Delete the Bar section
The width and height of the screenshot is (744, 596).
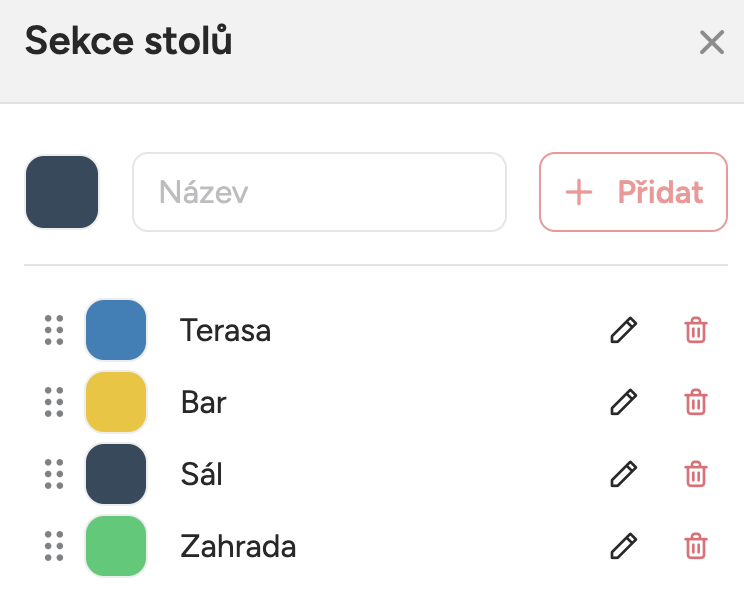coord(696,402)
